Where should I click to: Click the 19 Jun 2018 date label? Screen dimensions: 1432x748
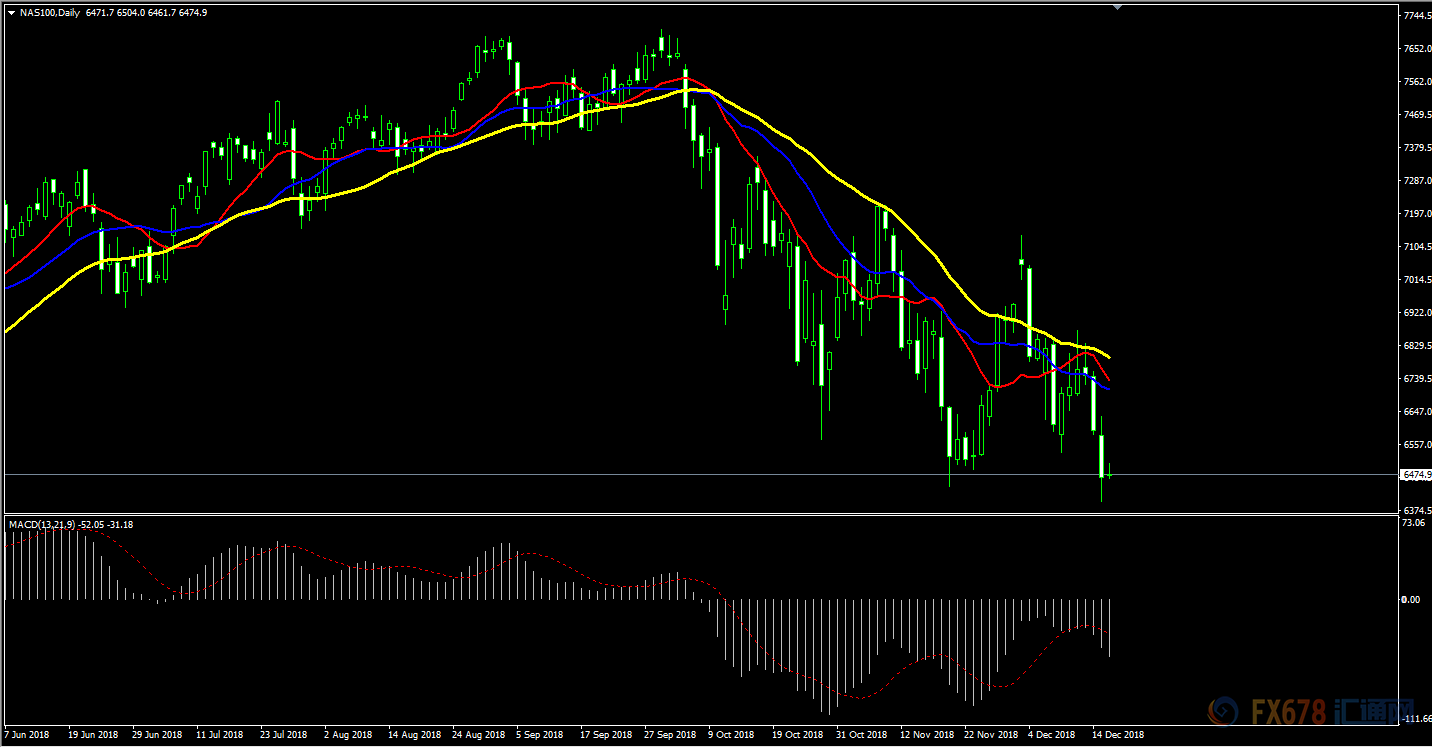[x=91, y=734]
